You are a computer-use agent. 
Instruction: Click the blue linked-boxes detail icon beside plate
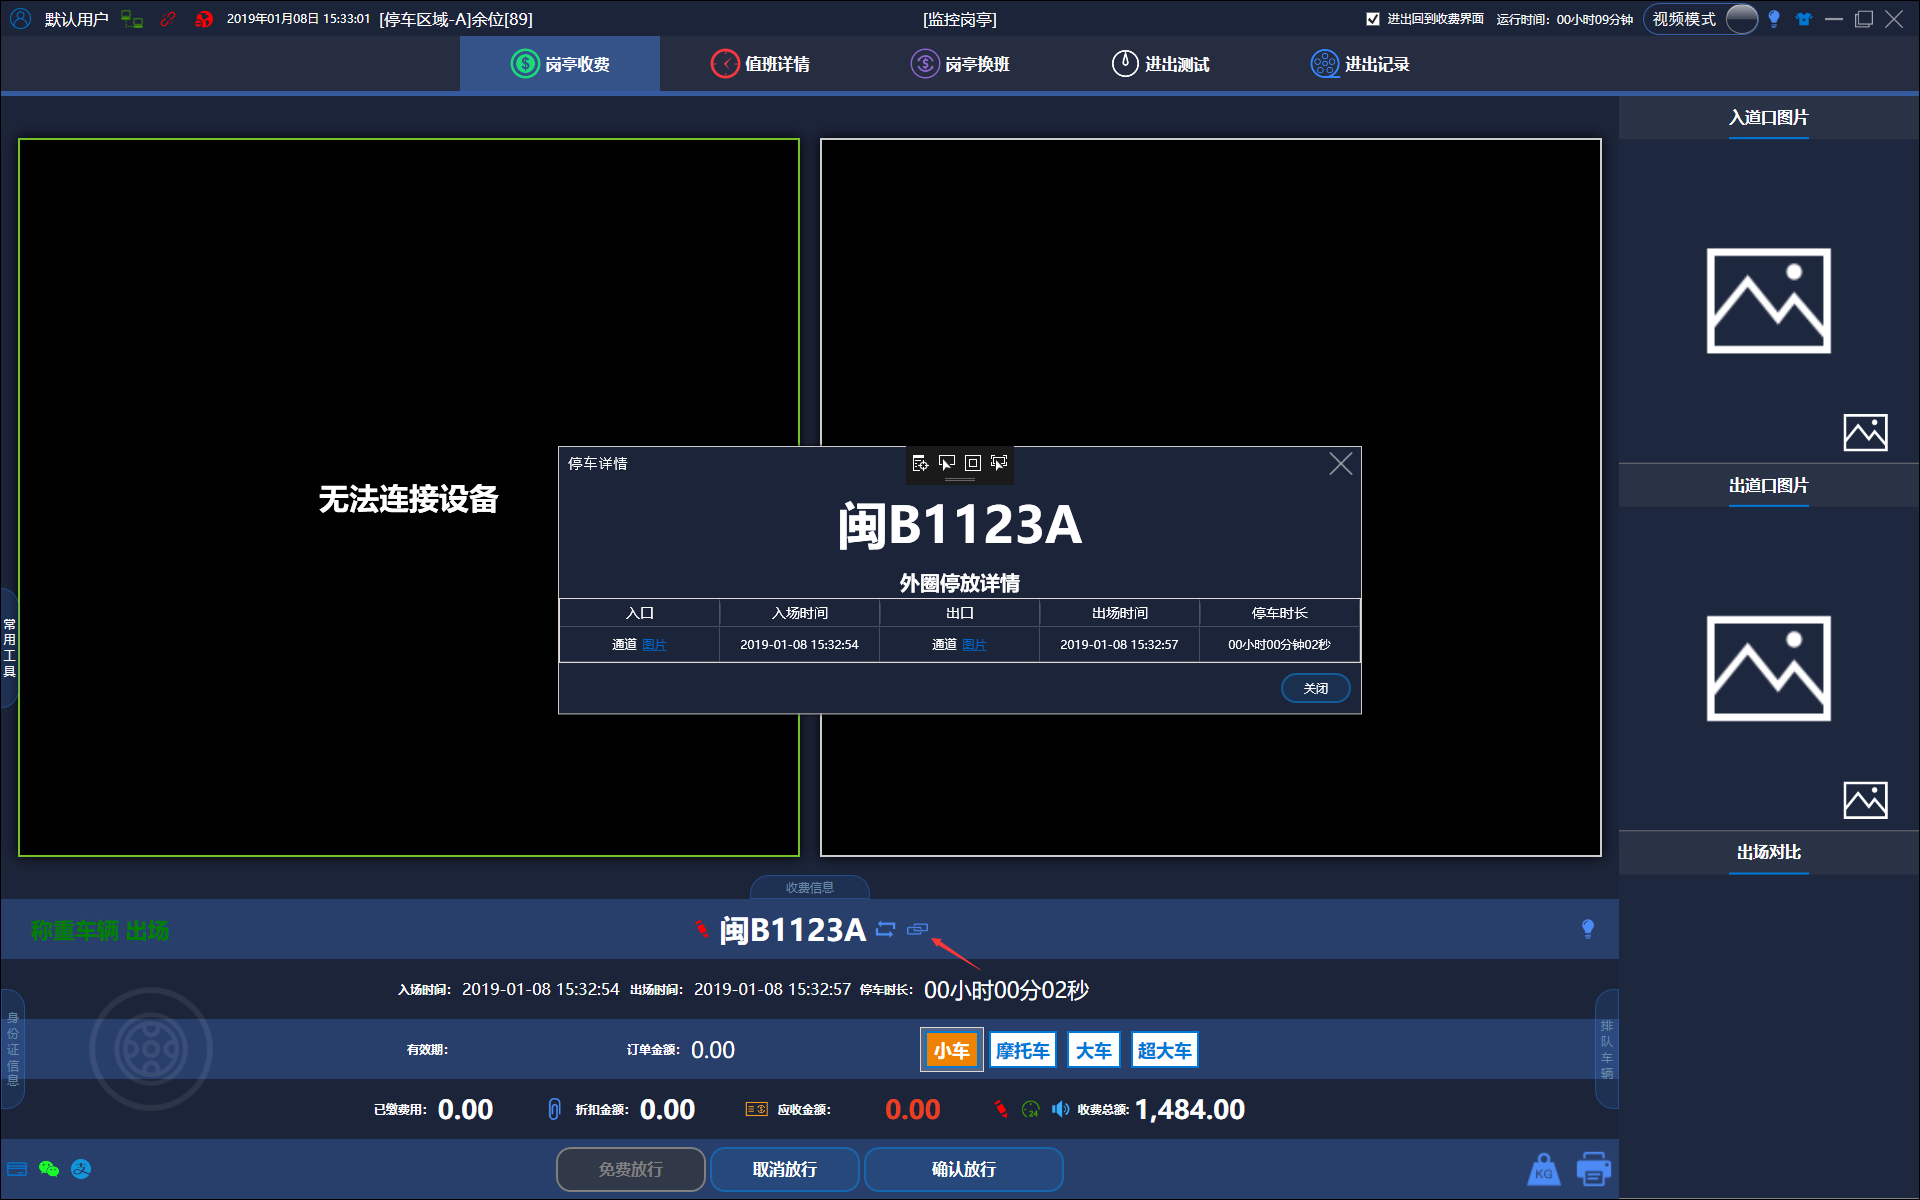point(917,929)
